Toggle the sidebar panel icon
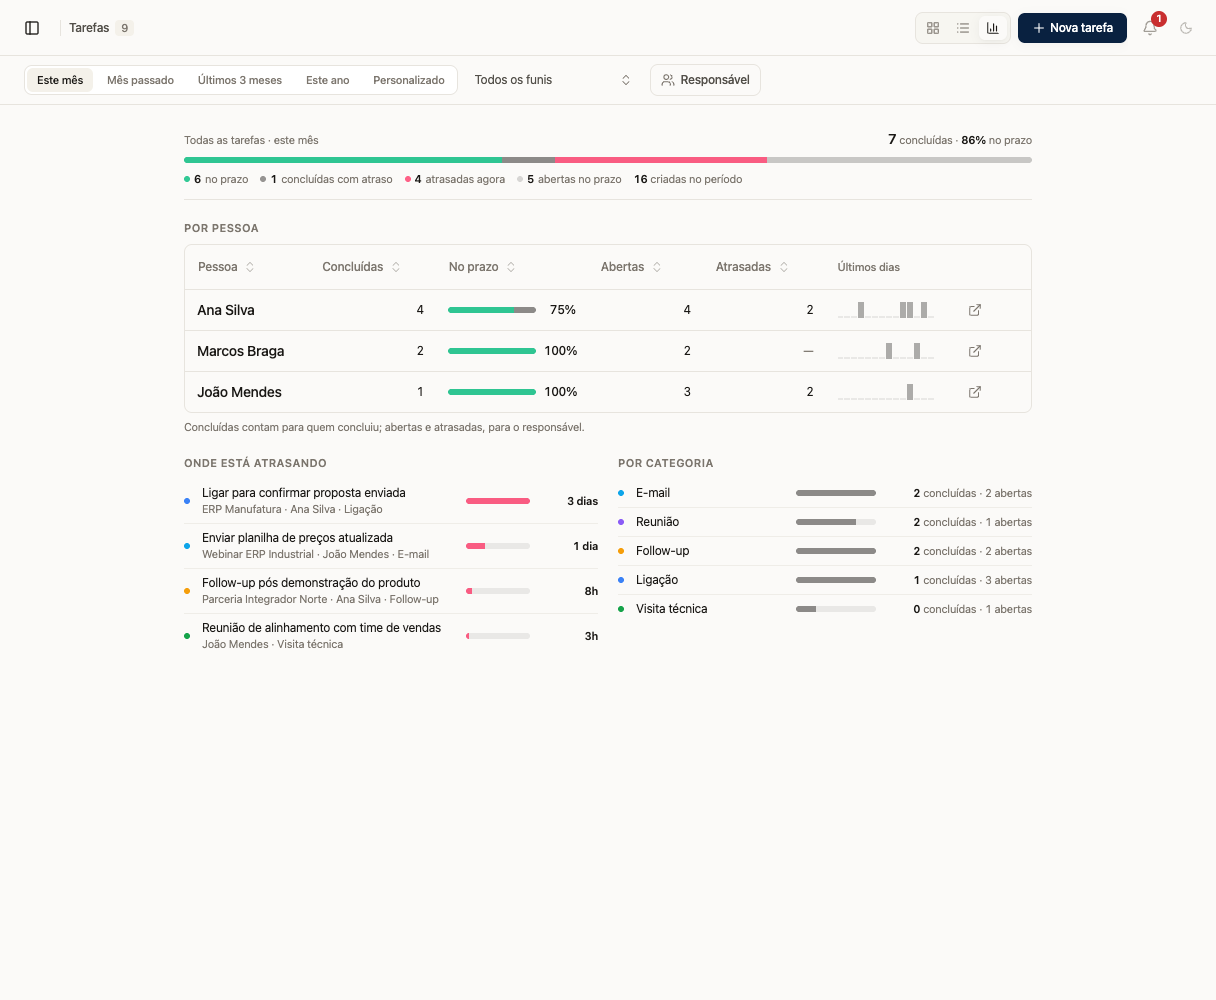1216x1000 pixels. coord(32,28)
